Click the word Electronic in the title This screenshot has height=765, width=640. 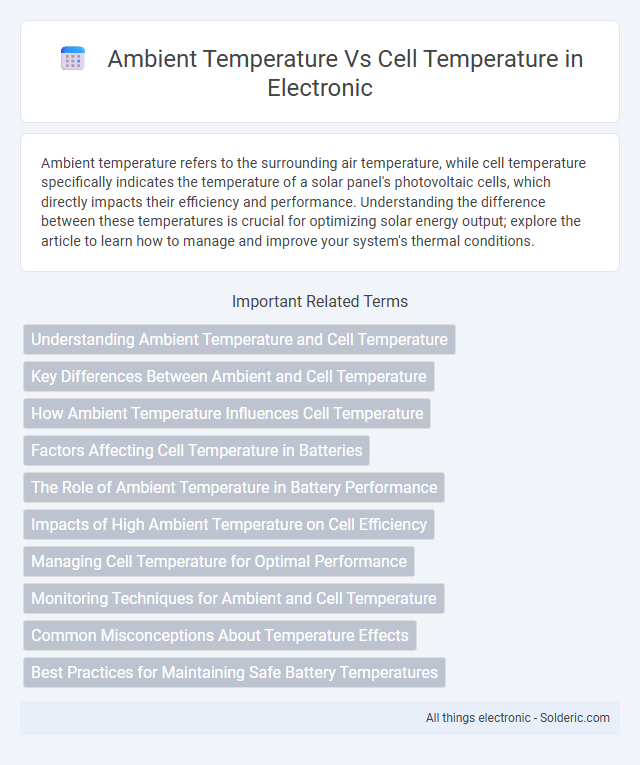pyautogui.click(x=320, y=88)
